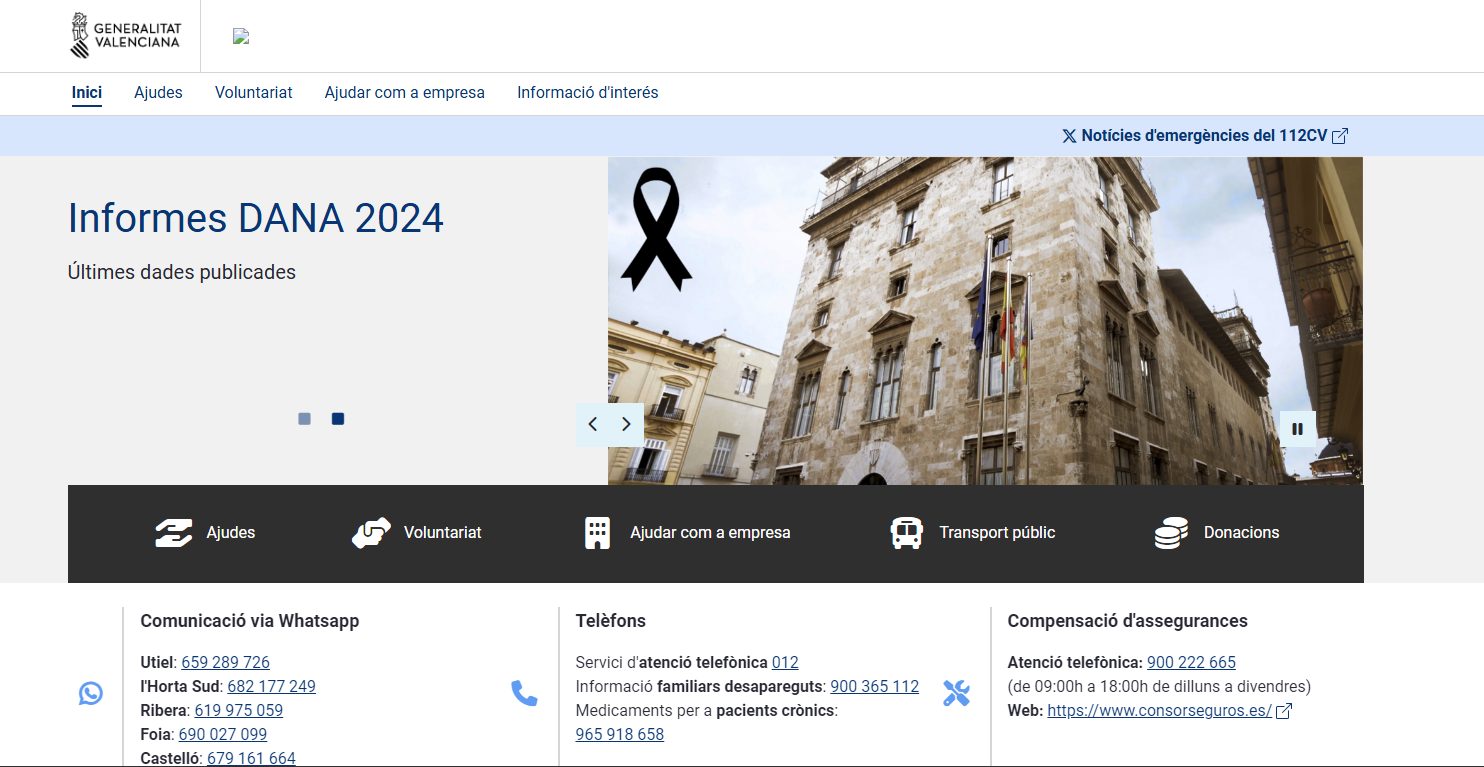Click the Generalitat Valenciana logo
The image size is (1484, 767).
tap(126, 36)
